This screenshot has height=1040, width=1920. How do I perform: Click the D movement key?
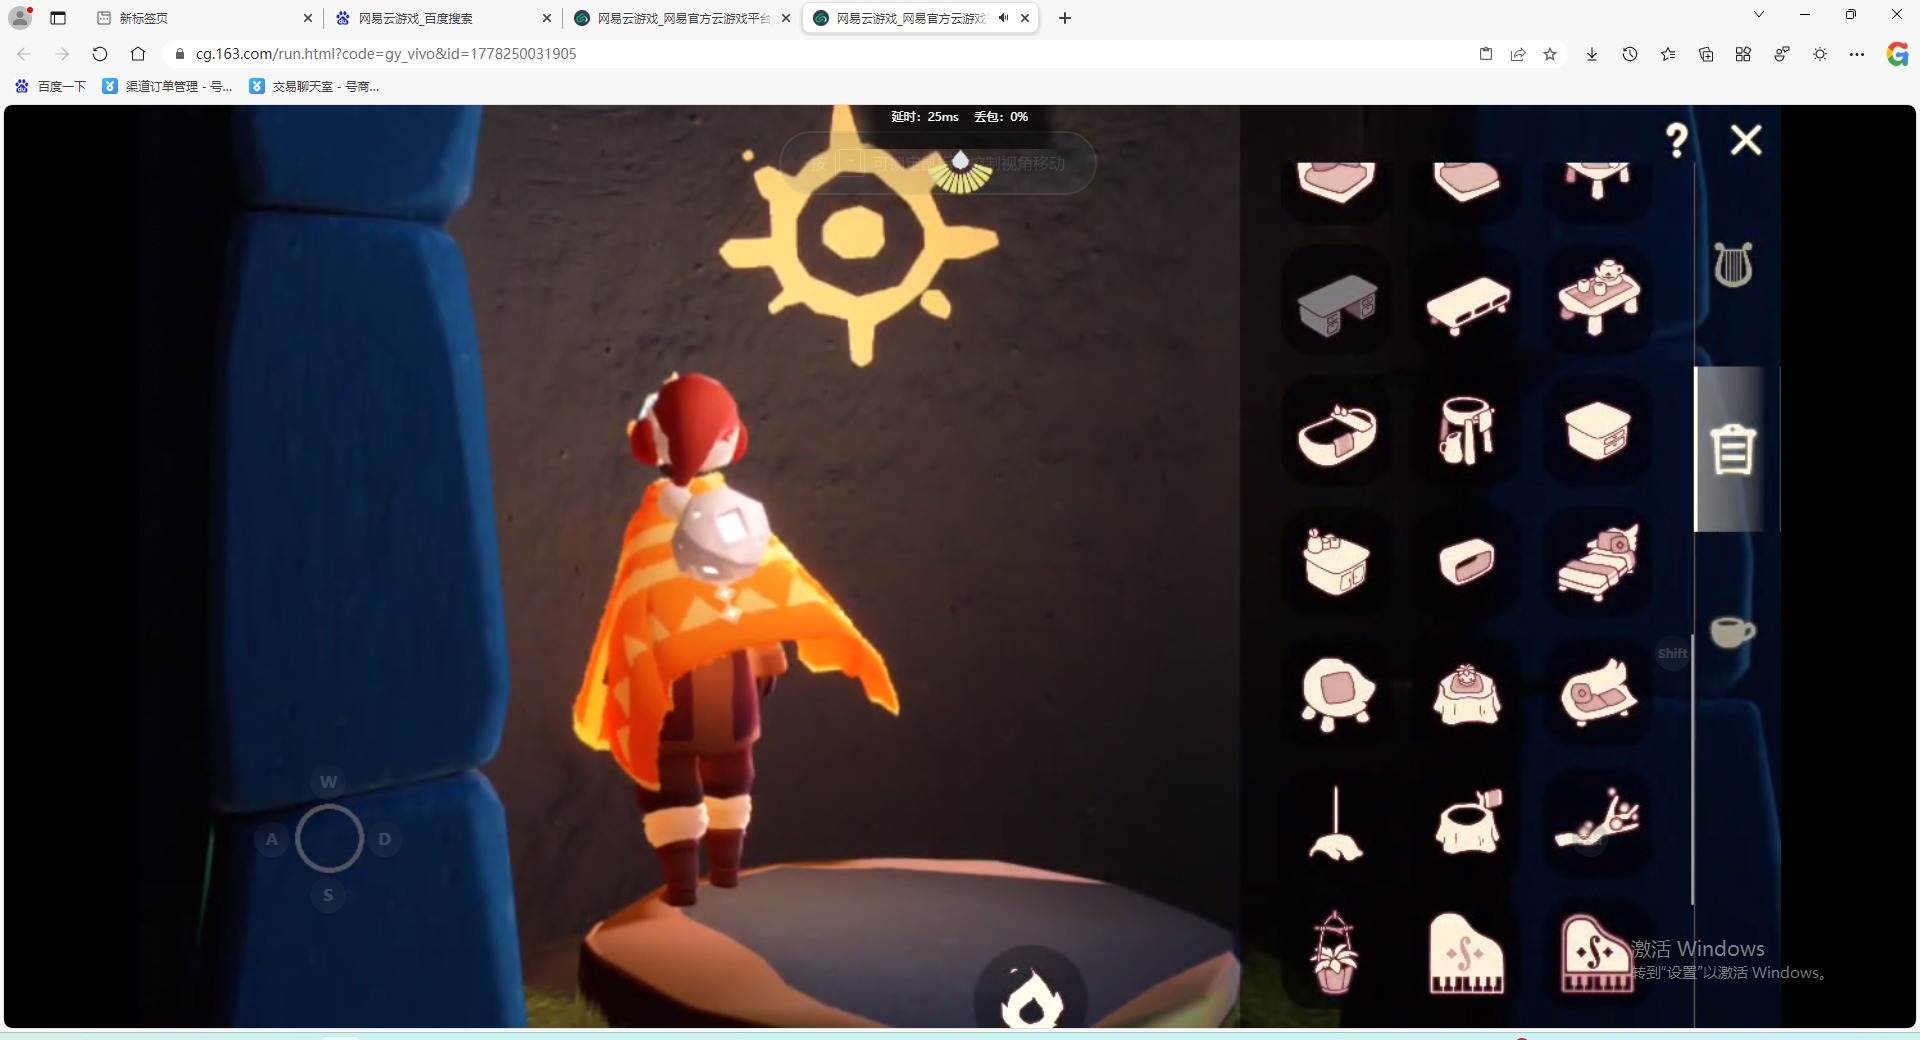(x=384, y=839)
